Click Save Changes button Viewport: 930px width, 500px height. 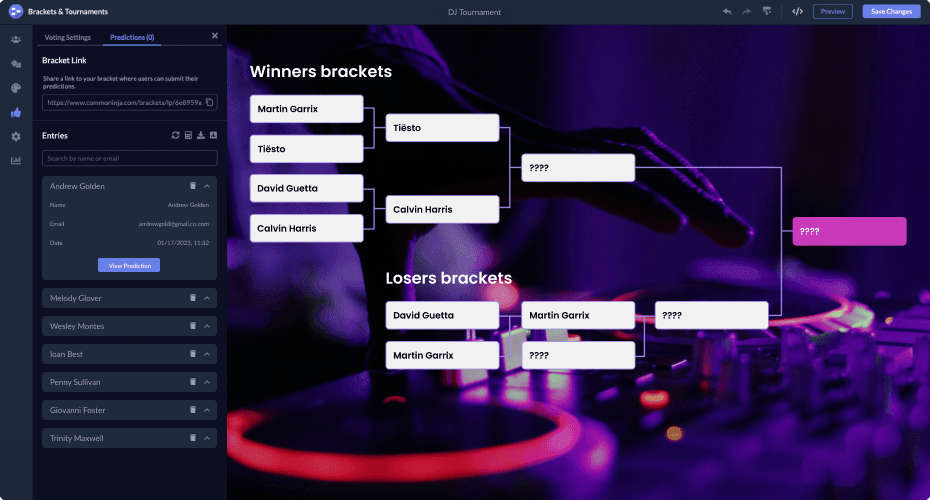pyautogui.click(x=891, y=11)
